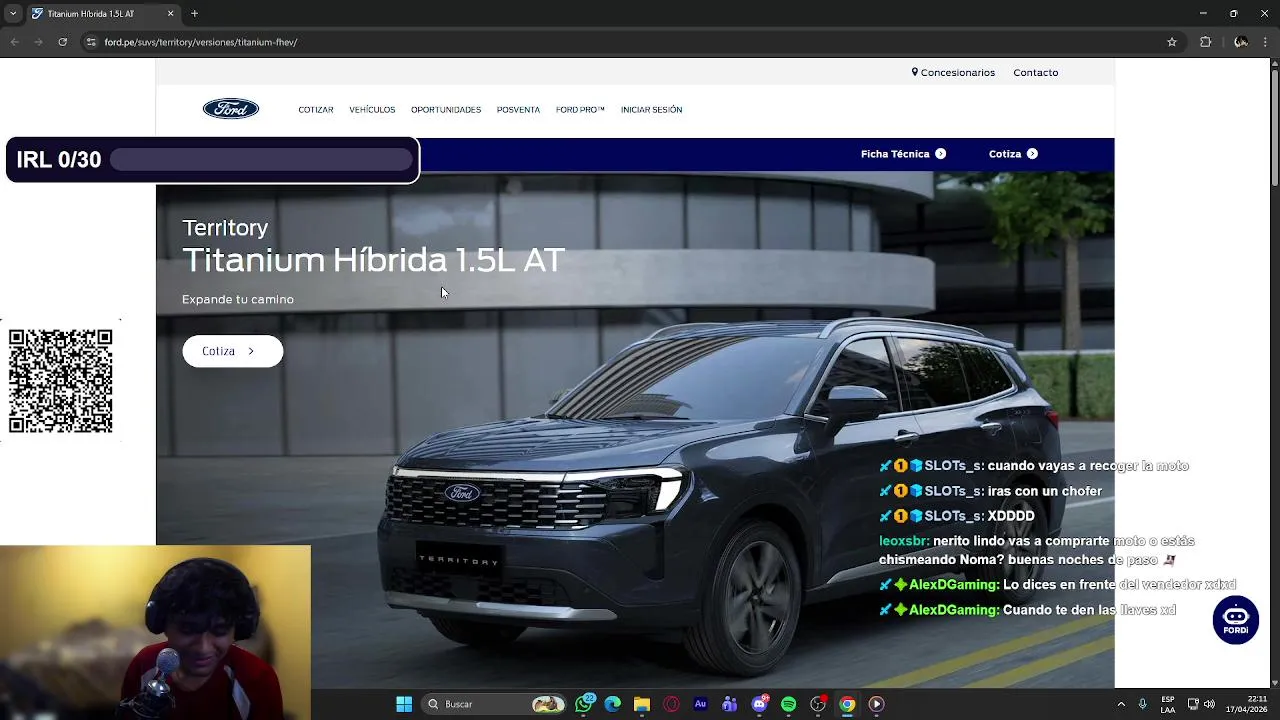Open Adobe Audition from the taskbar

[700, 704]
